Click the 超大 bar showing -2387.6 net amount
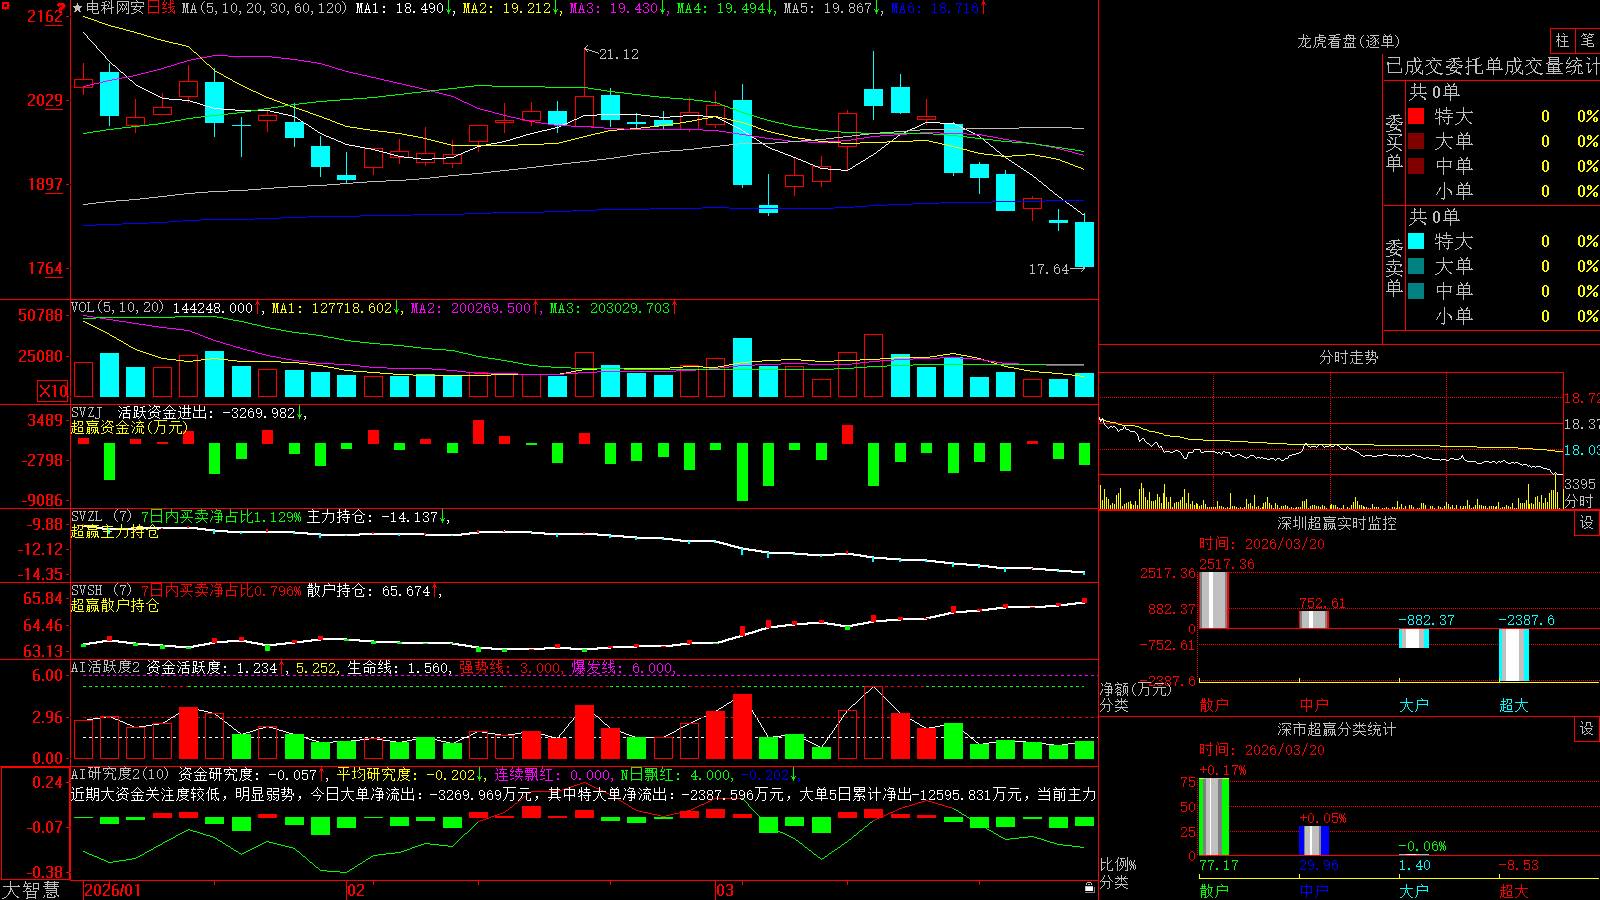The image size is (1600, 900). [1514, 655]
